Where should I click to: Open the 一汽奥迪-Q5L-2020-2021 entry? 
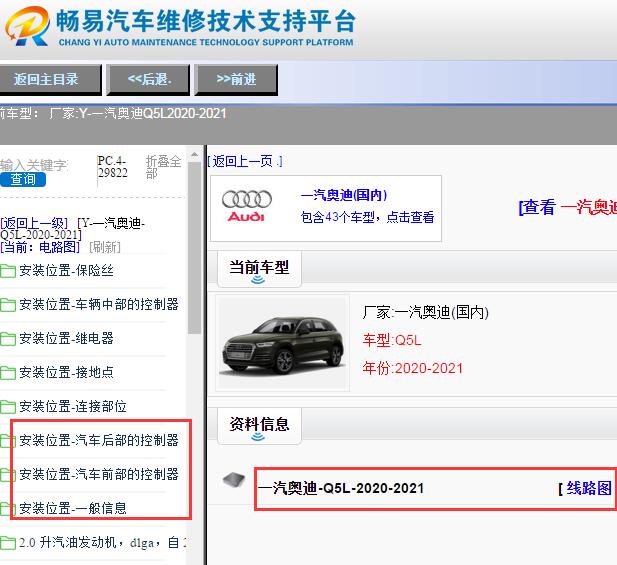[341, 488]
